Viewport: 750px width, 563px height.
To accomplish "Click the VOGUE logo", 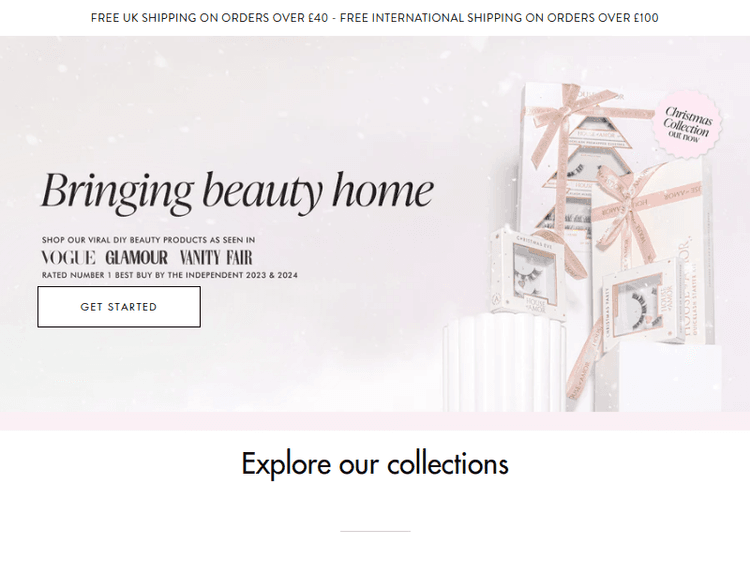I will pyautogui.click(x=68, y=257).
